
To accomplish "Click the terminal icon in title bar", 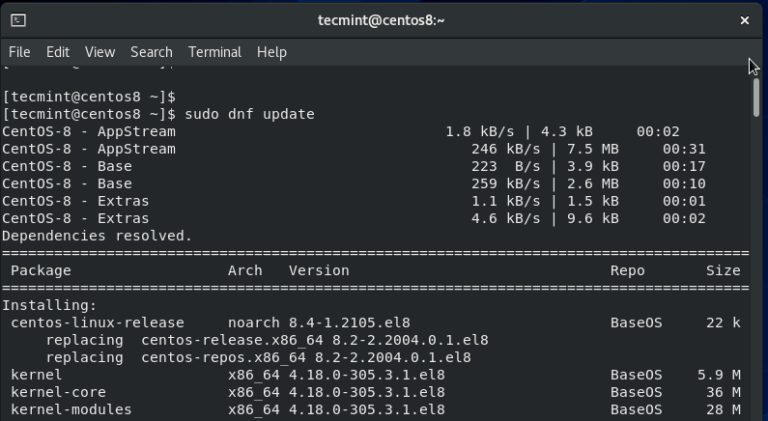I will [19, 20].
